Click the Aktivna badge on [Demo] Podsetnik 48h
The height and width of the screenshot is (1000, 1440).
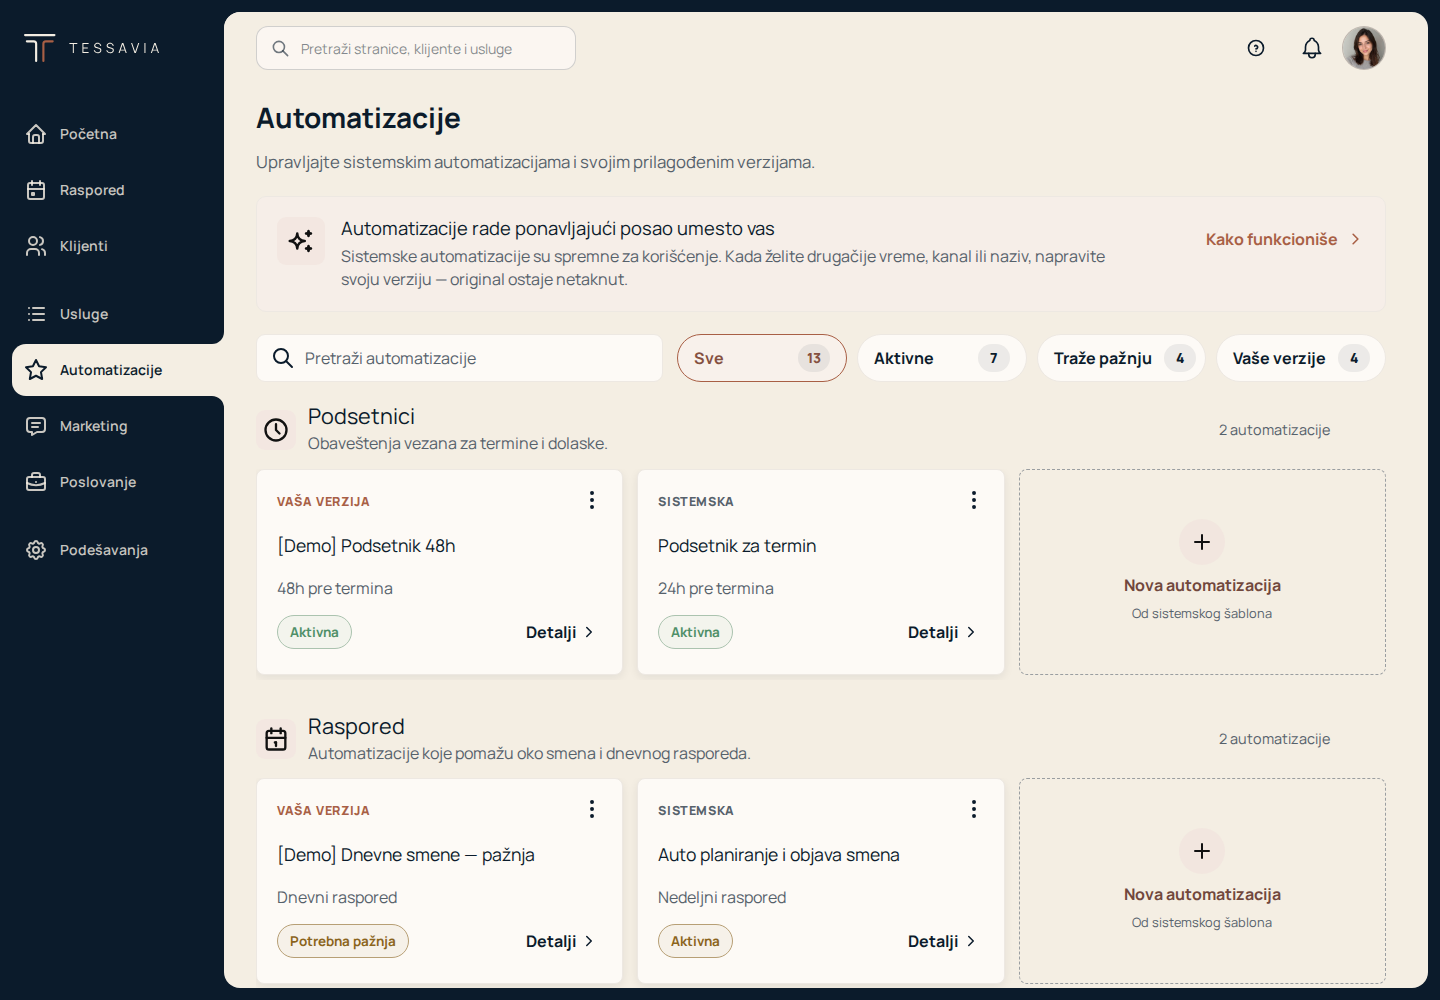tap(314, 632)
